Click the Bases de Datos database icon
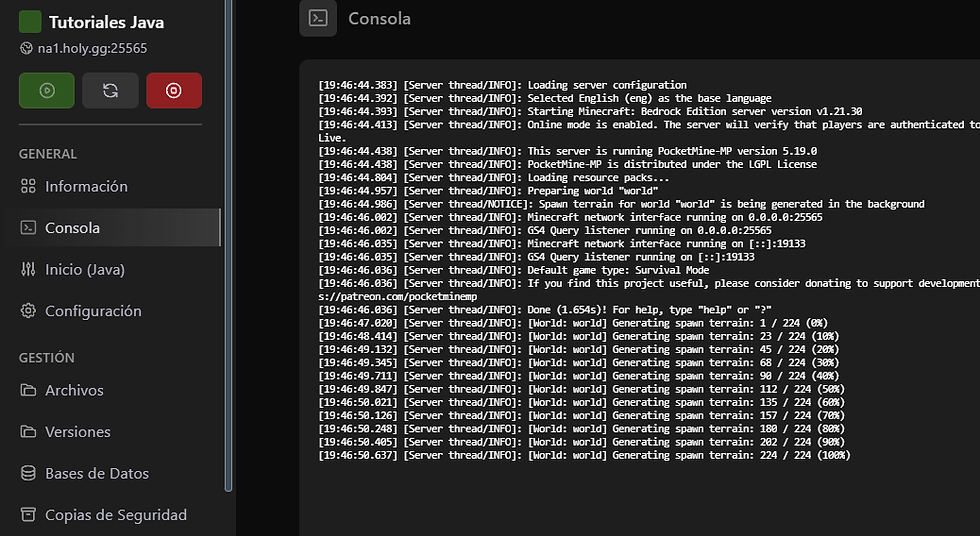This screenshot has height=536, width=980. [28, 473]
